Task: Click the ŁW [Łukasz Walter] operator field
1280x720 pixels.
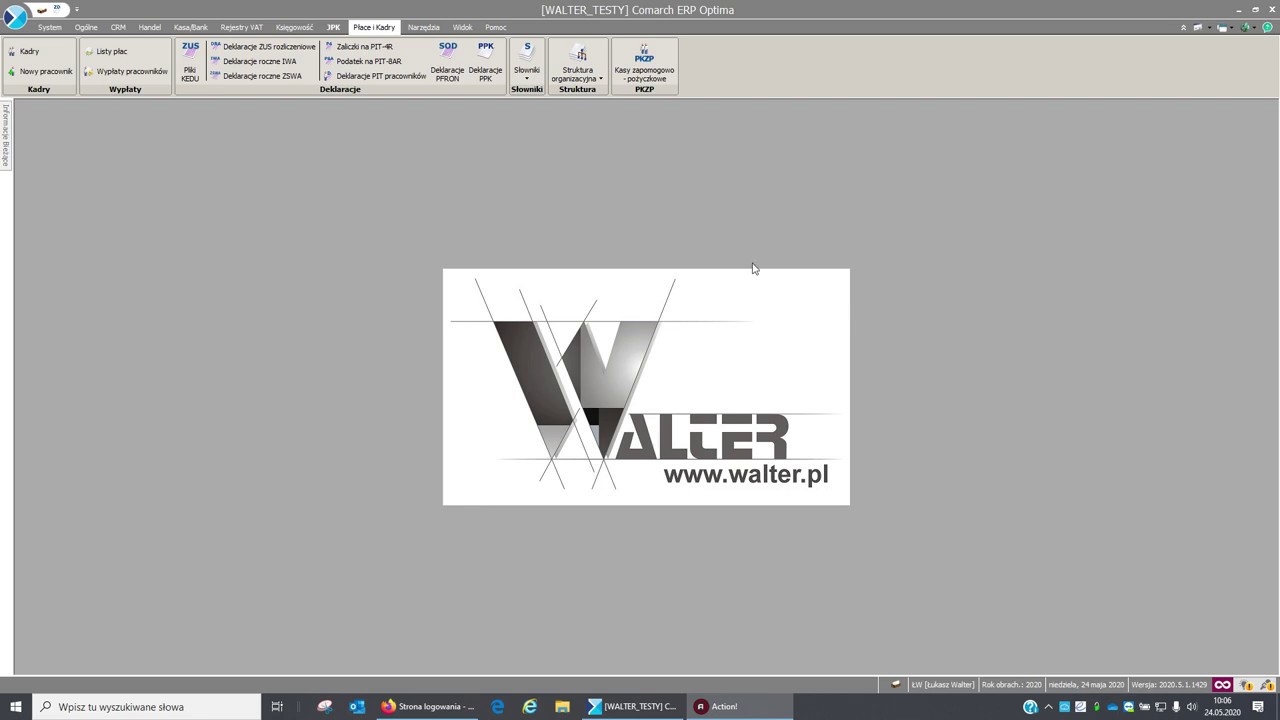Action: (943, 685)
